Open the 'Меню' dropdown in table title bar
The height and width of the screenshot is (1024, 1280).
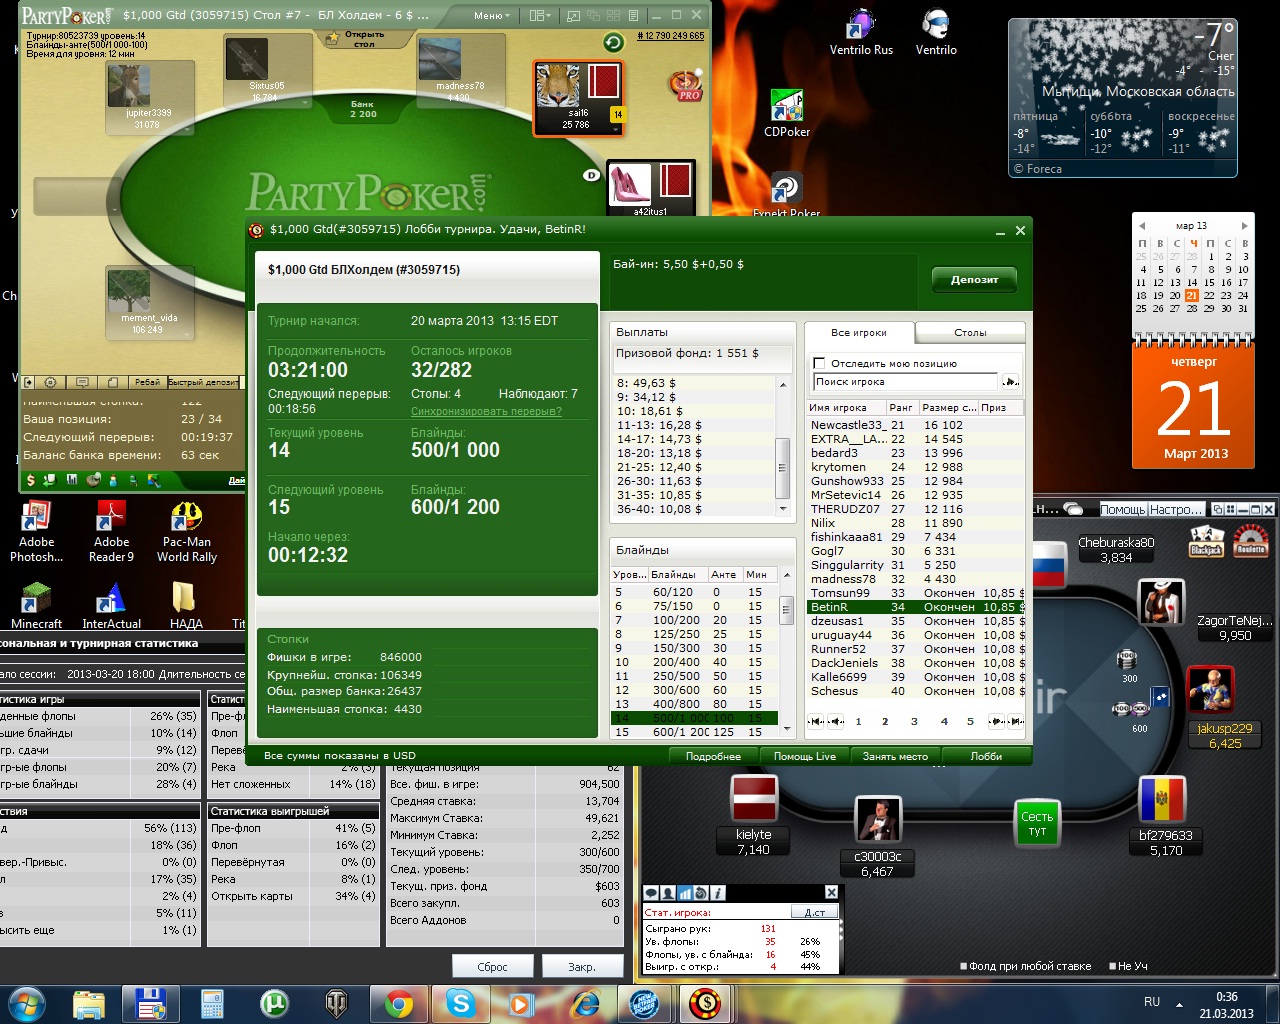(491, 16)
